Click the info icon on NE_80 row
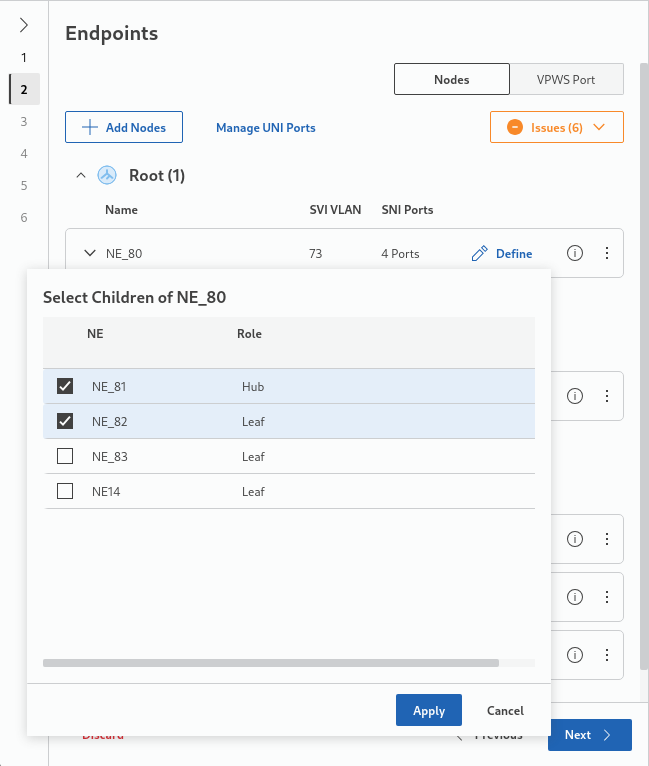The height and width of the screenshot is (766, 649). 575,254
